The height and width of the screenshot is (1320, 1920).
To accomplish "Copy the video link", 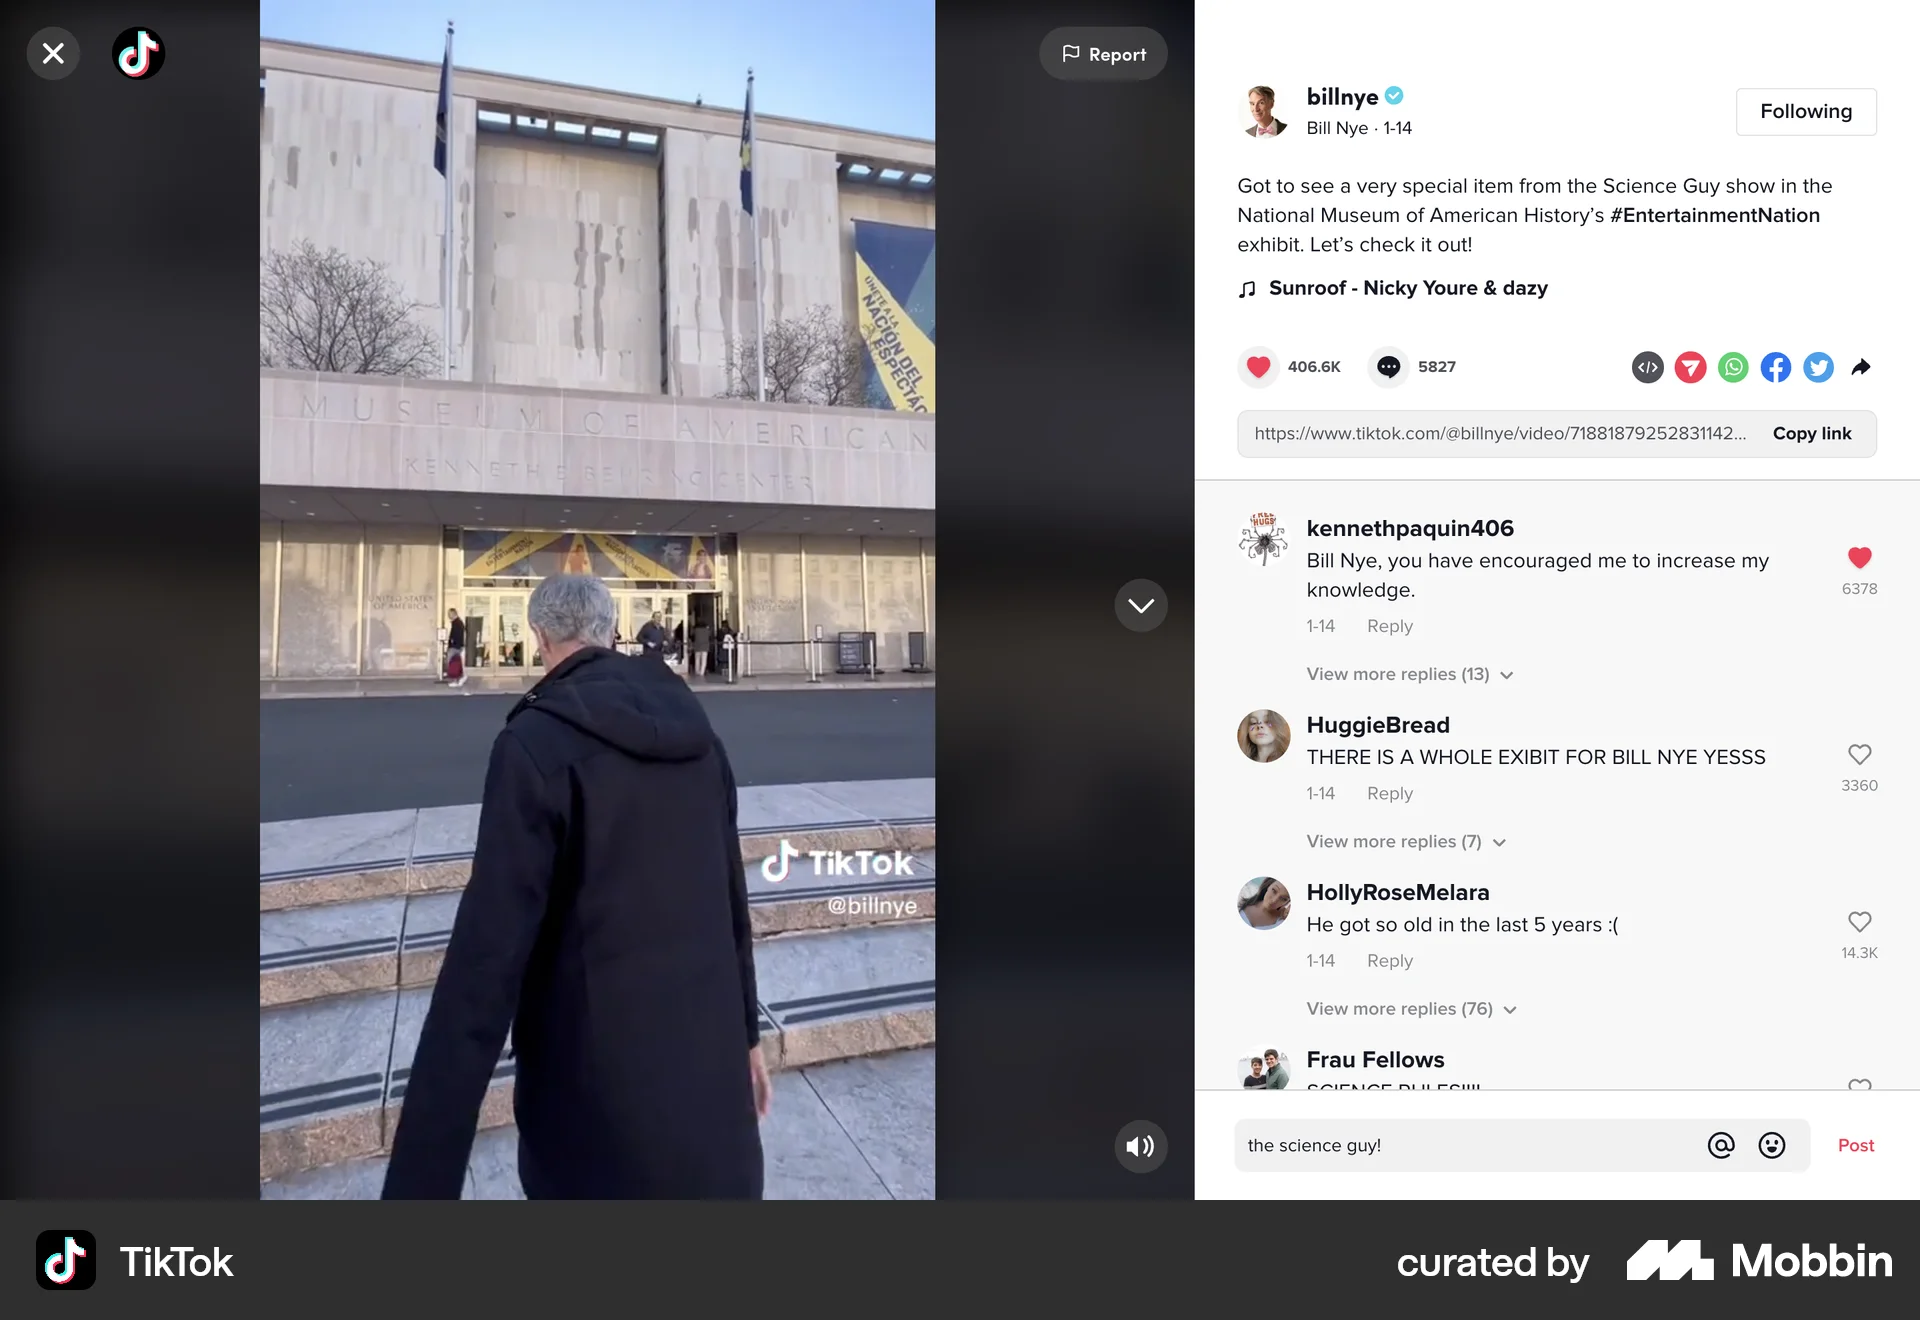I will pos(1812,434).
